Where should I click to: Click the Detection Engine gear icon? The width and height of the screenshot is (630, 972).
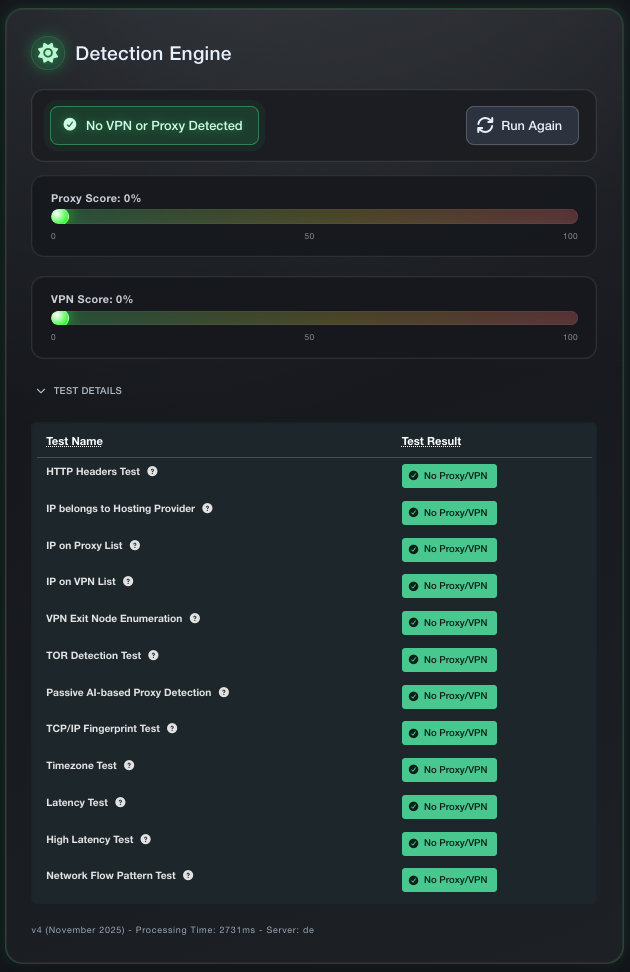tap(48, 53)
